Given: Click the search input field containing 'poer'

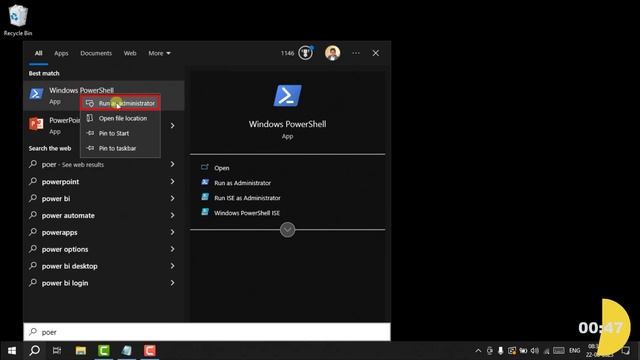Looking at the screenshot, I should pyautogui.click(x=207, y=332).
